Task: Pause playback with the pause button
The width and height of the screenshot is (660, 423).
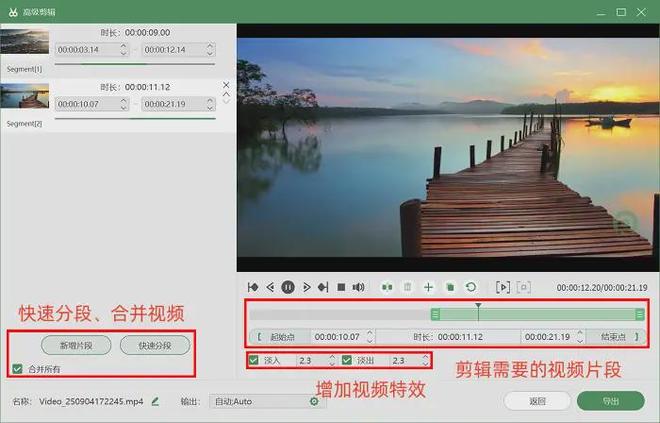Action: [x=288, y=287]
